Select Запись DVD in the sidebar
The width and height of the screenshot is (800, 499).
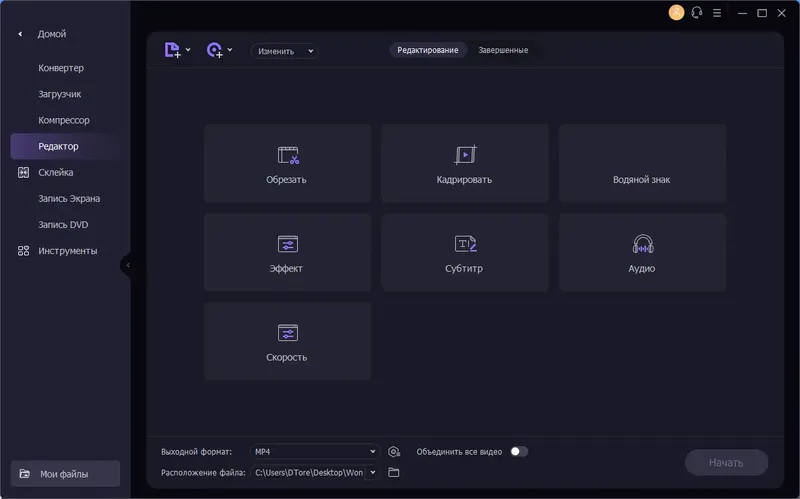click(x=63, y=224)
